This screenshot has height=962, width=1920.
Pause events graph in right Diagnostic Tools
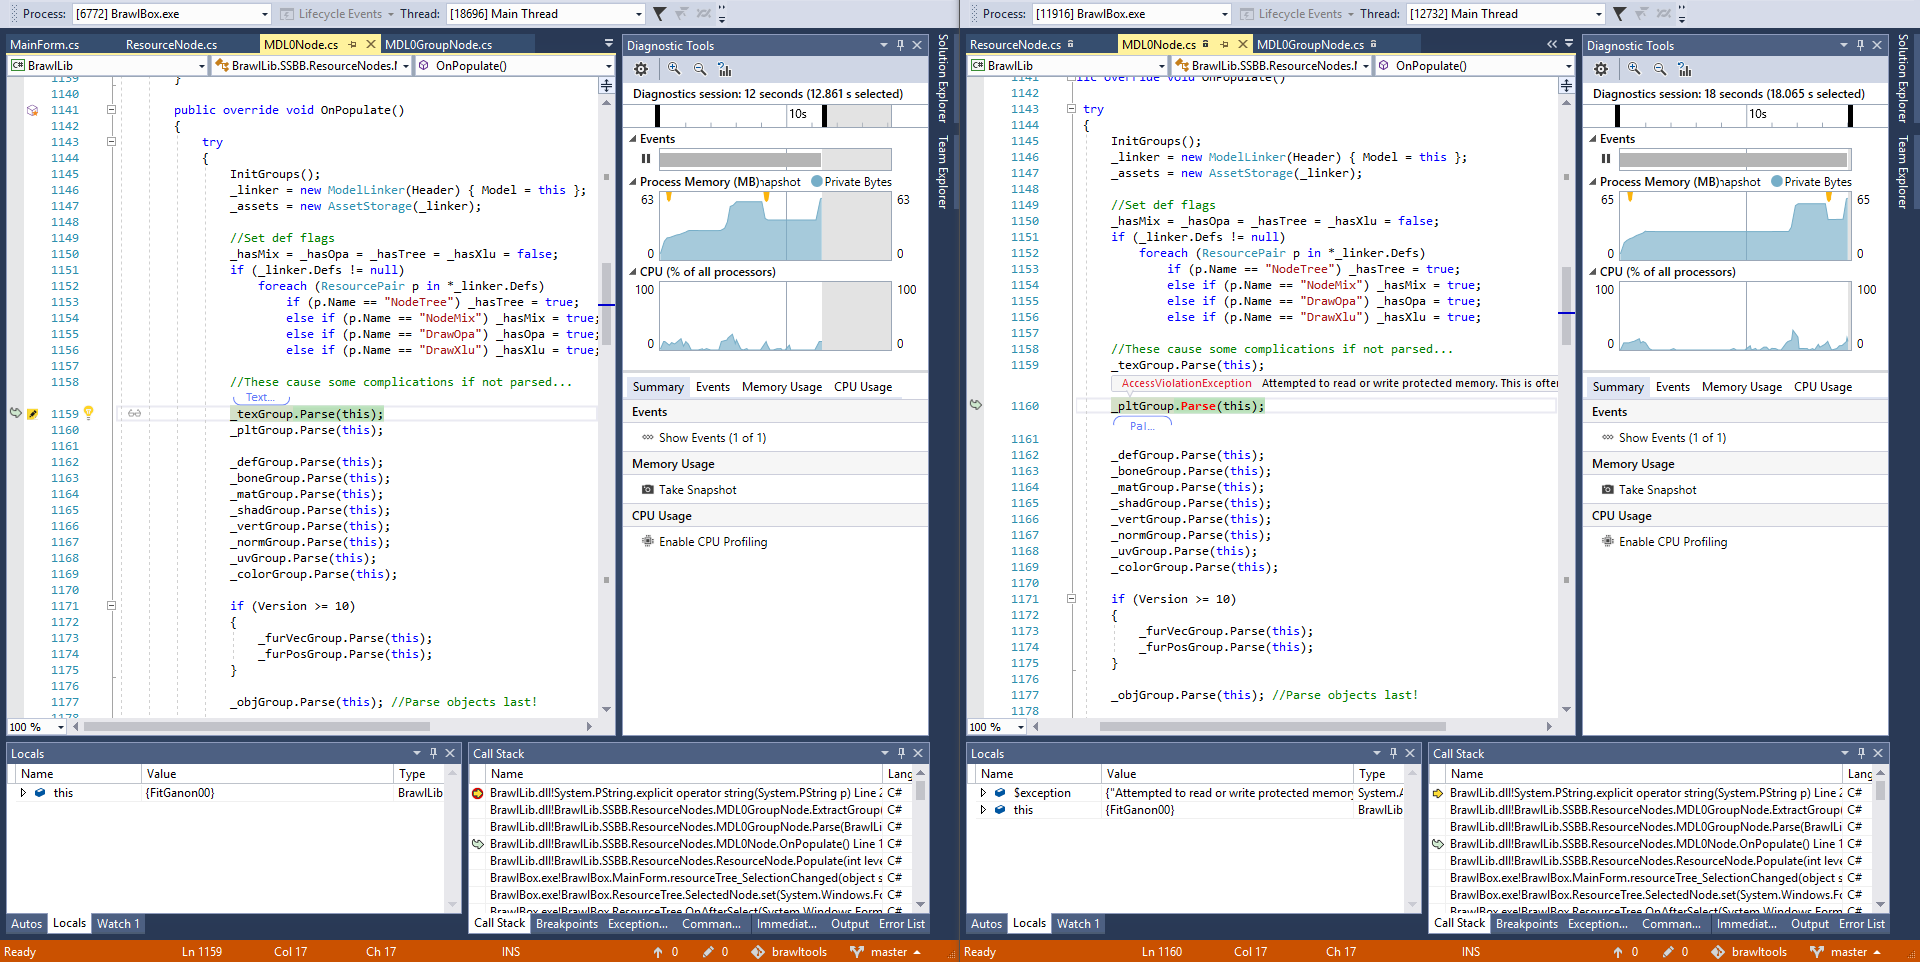click(1606, 159)
